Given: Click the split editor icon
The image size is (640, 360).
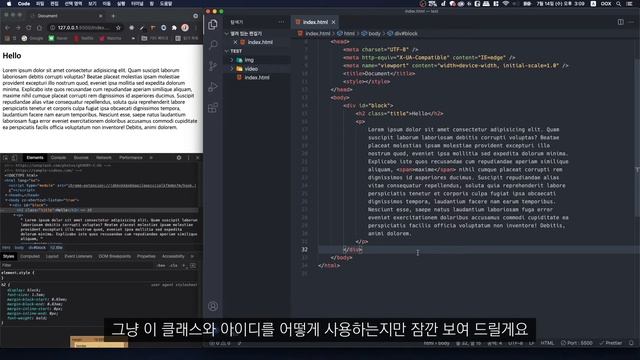Looking at the screenshot, I should coord(620,22).
